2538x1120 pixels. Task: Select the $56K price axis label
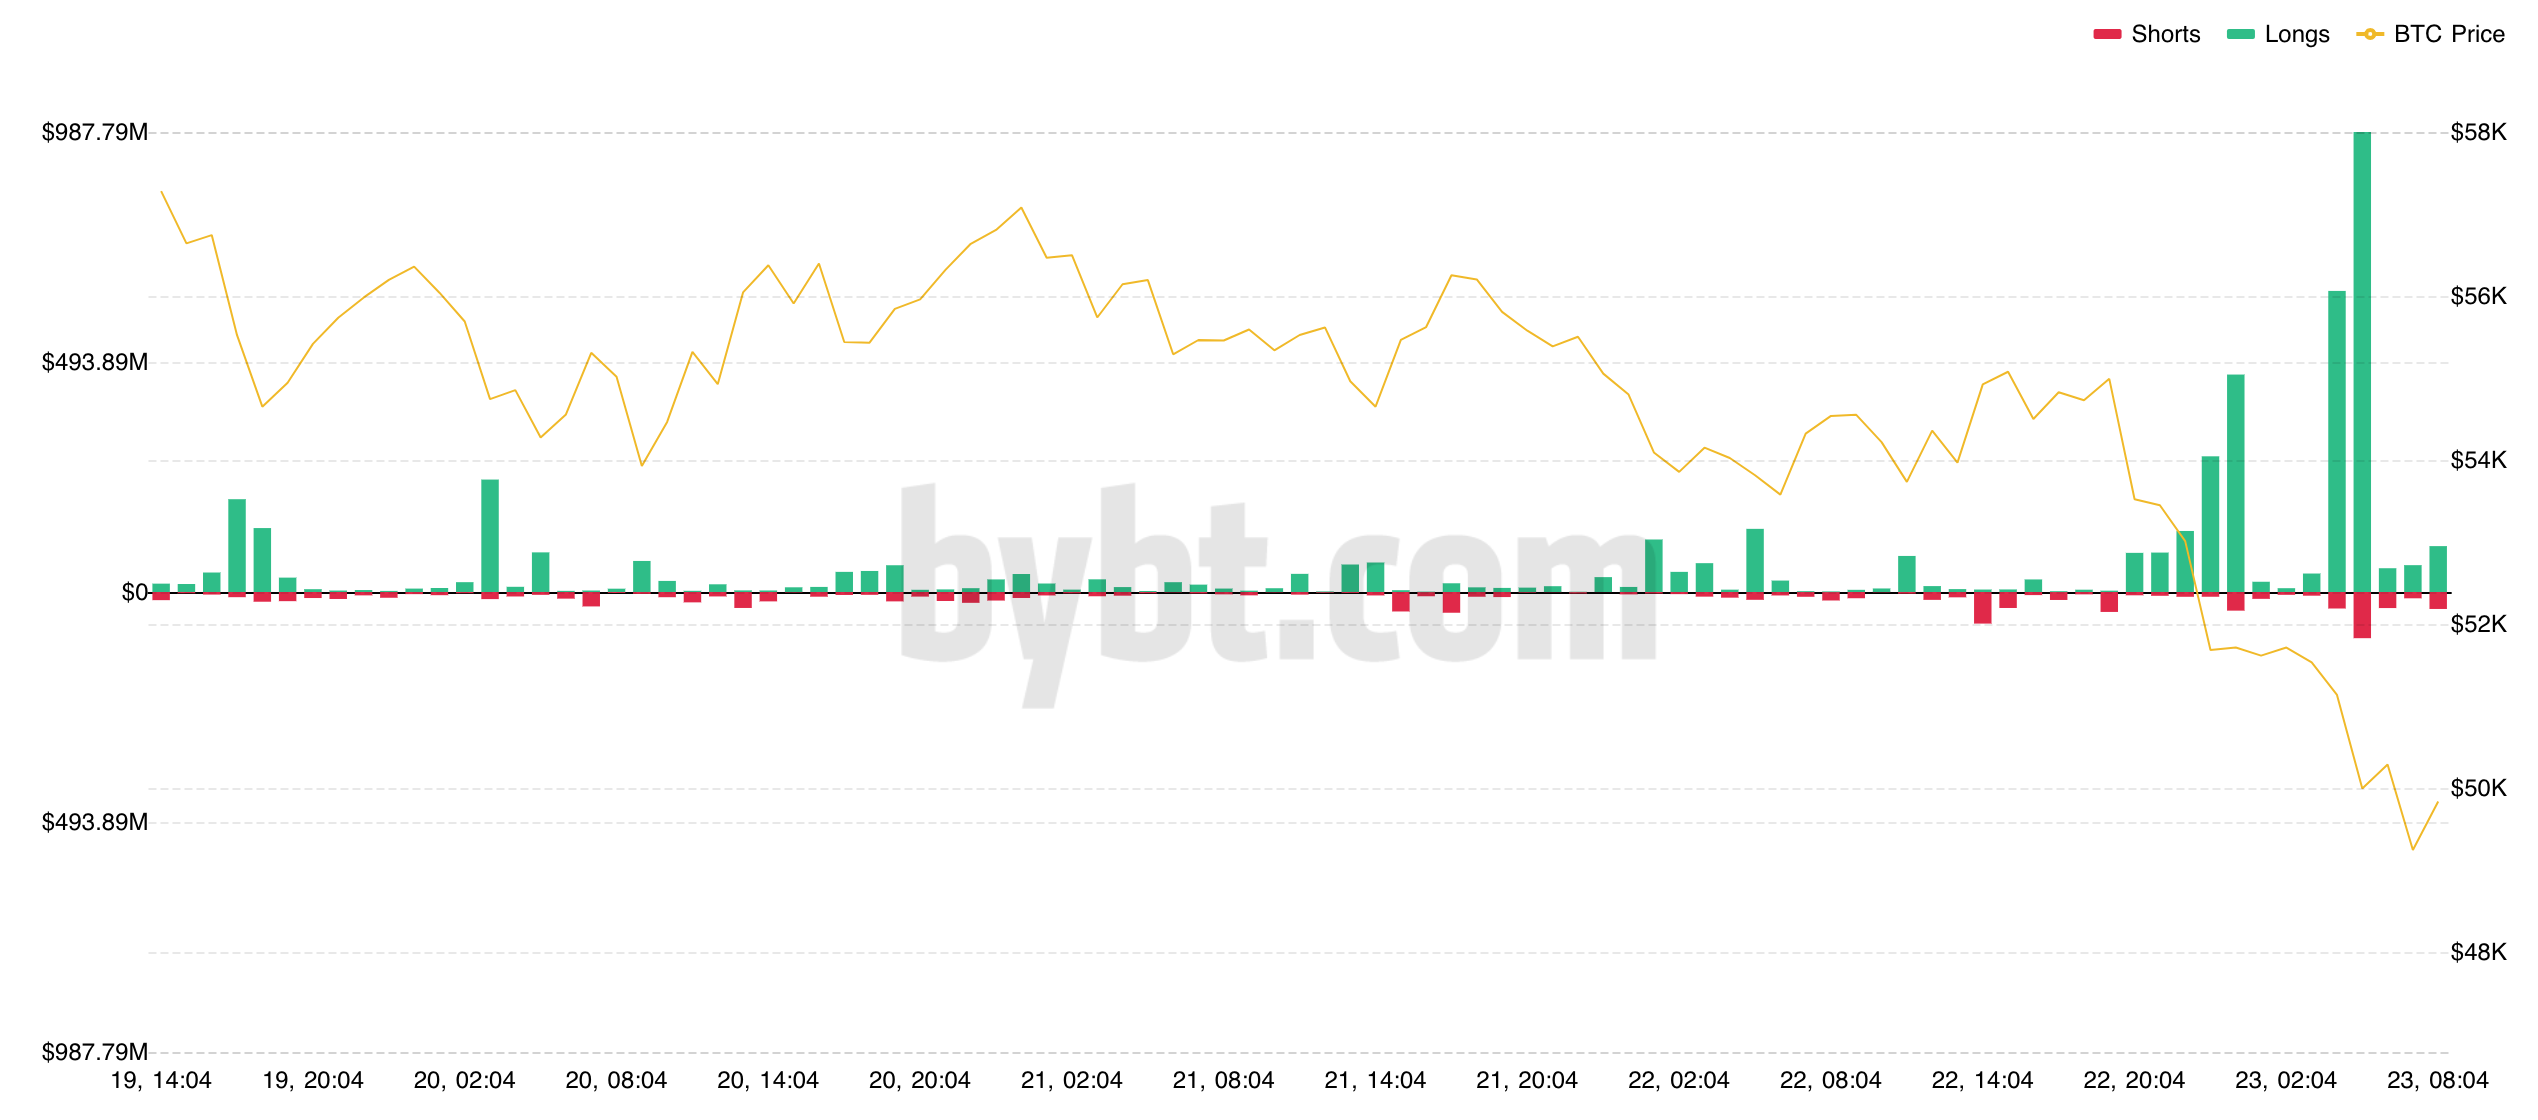pos(2478,296)
